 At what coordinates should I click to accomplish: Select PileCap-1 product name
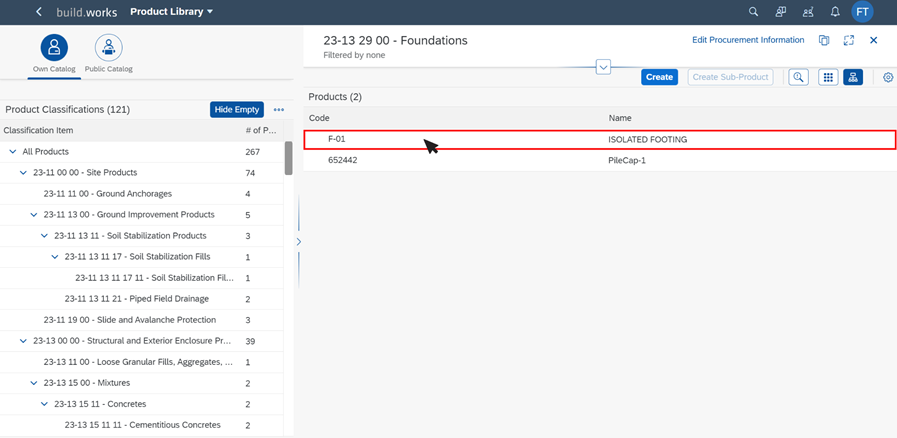coord(627,161)
